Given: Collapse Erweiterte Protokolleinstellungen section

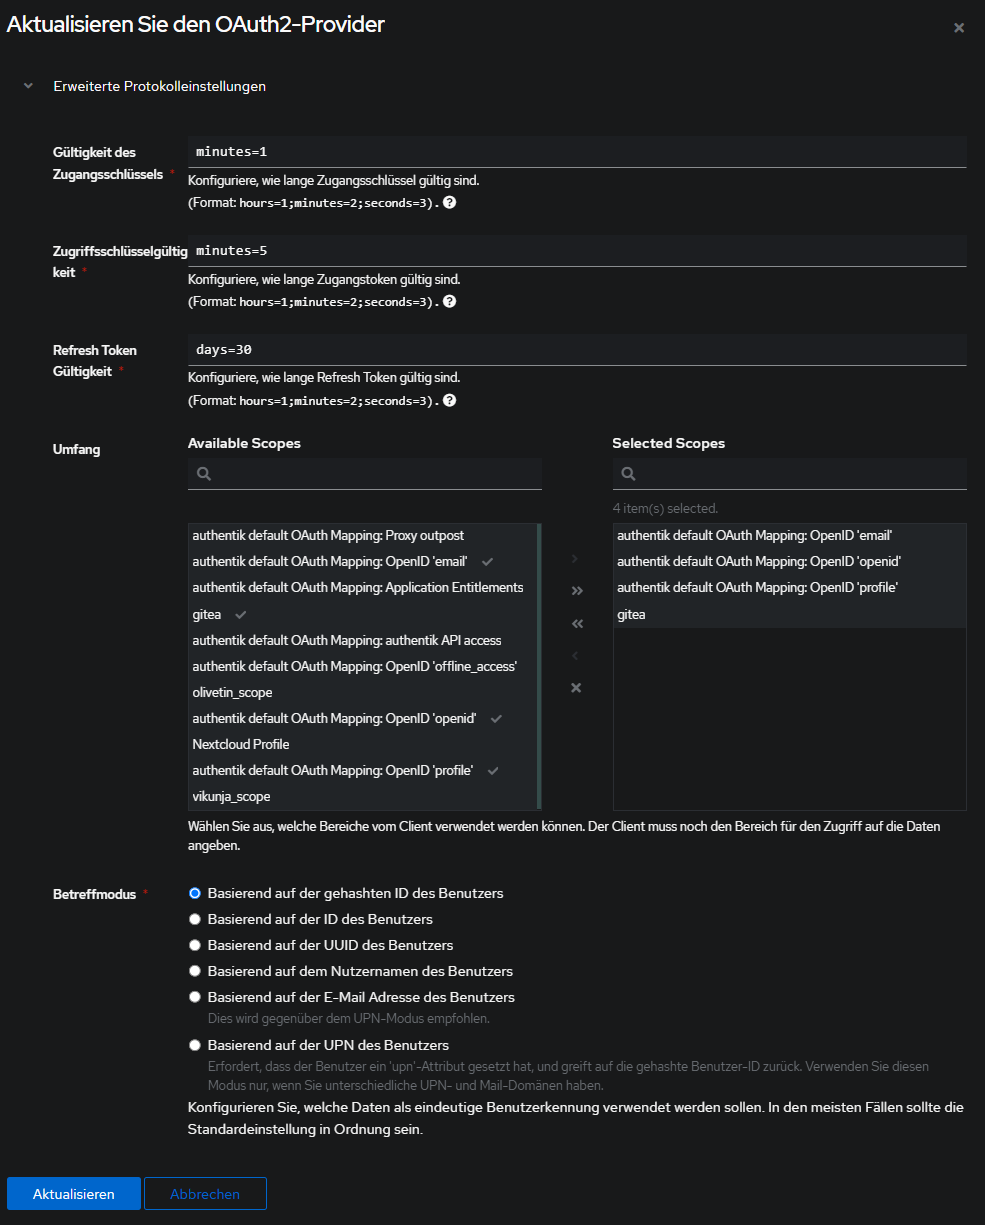Looking at the screenshot, I should [x=29, y=86].
